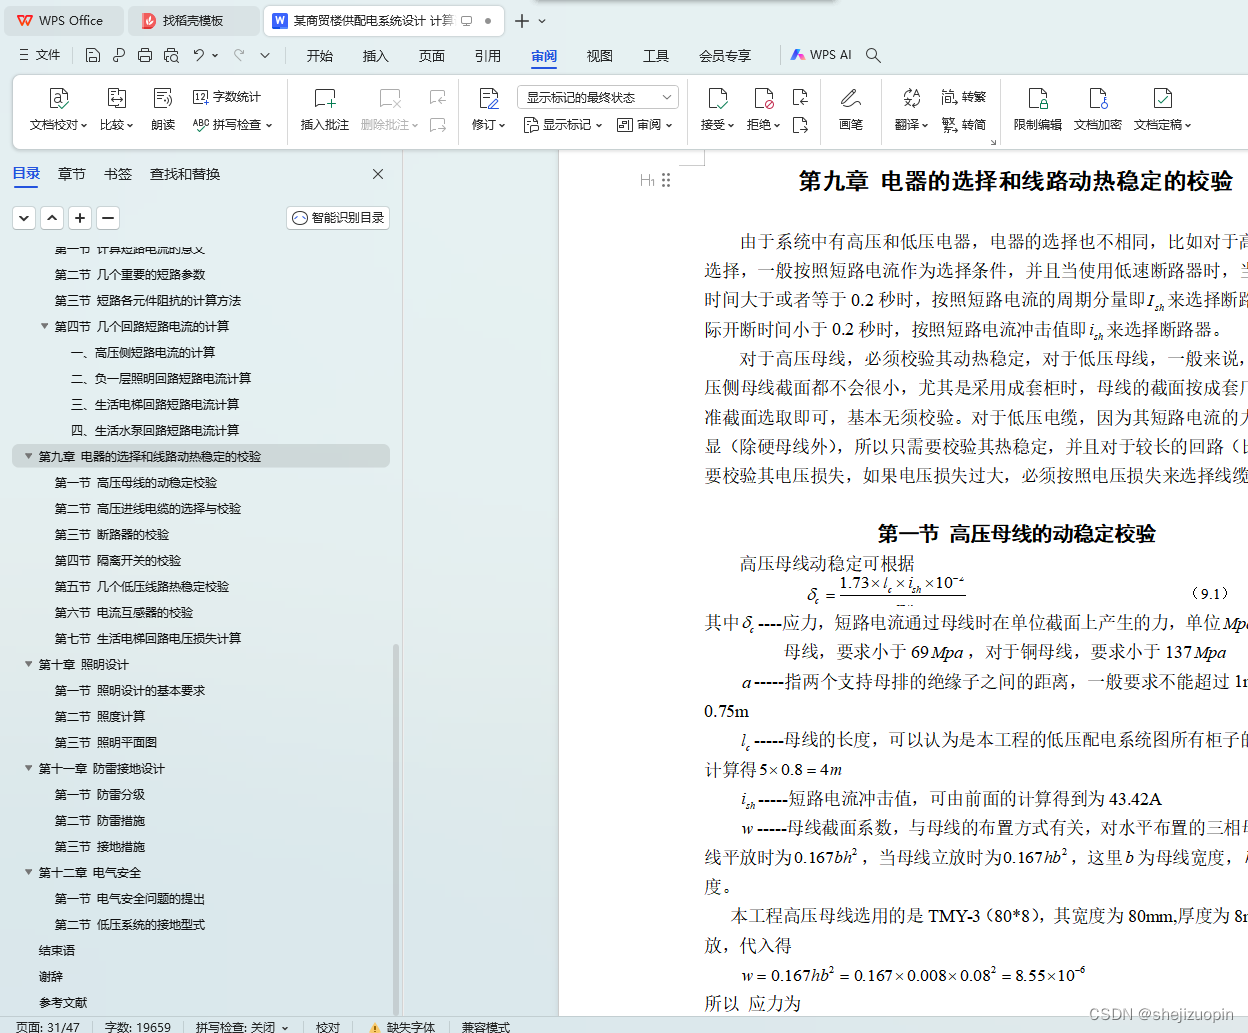1248x1033 pixels.
Task: Switch to the 会员专享 tab
Action: (x=725, y=56)
